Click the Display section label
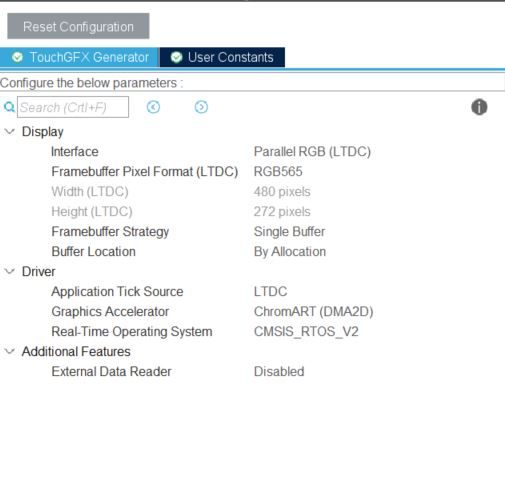Viewport: 505px width, 502px height. tap(43, 132)
